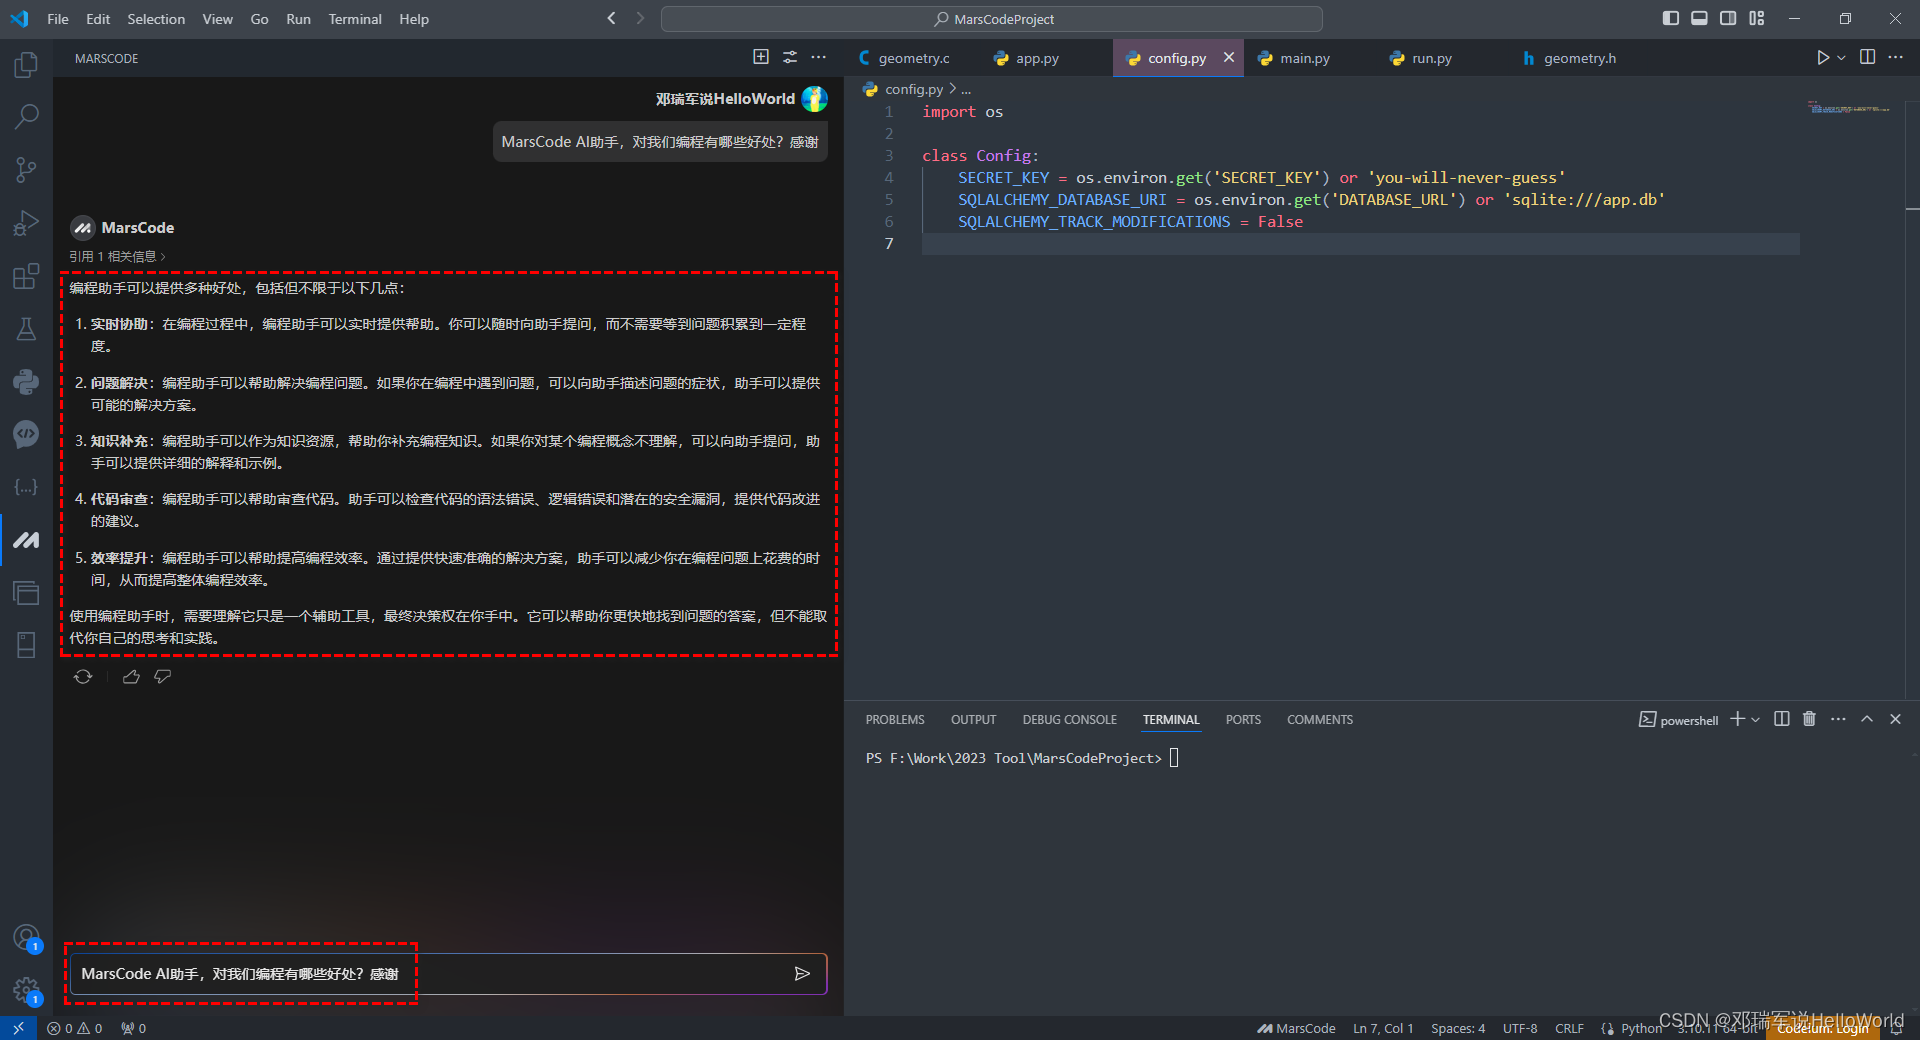Open the Explorer view in activity bar
This screenshot has height=1040, width=1920.
[26, 66]
